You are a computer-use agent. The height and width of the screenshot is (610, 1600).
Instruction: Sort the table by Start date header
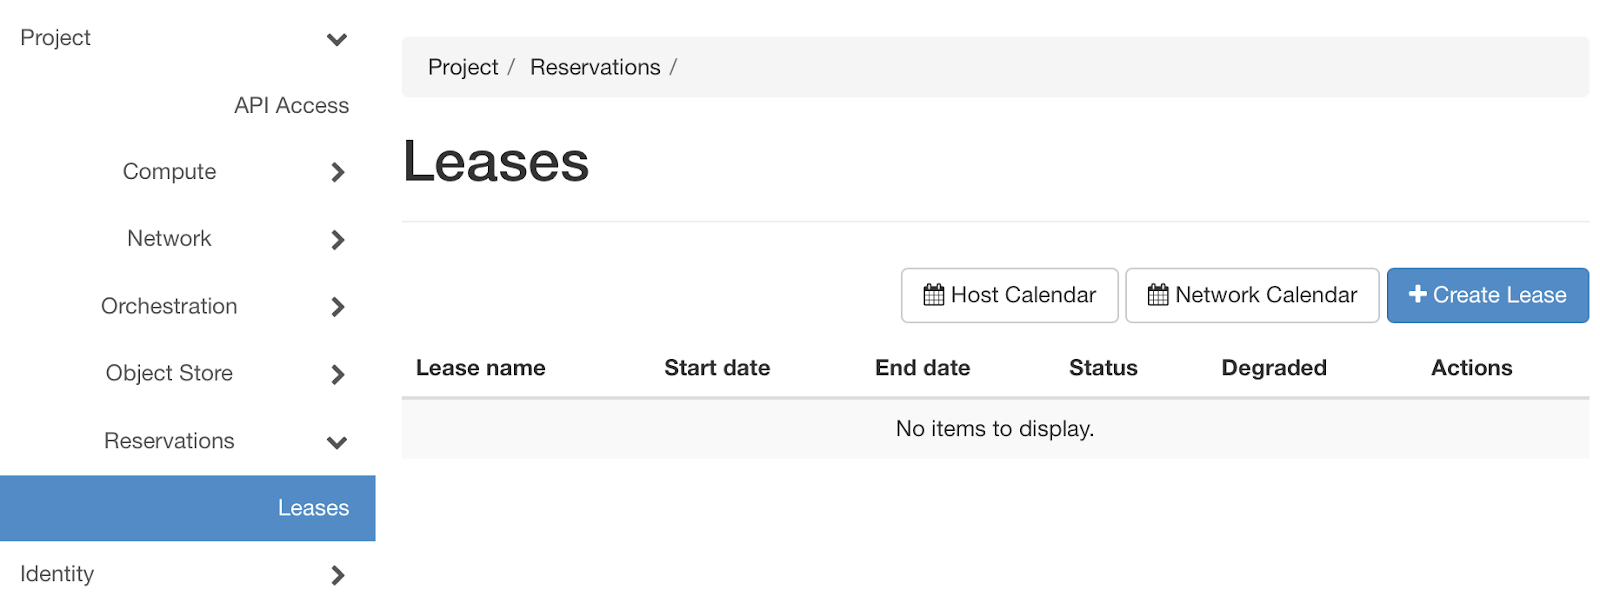(x=717, y=368)
